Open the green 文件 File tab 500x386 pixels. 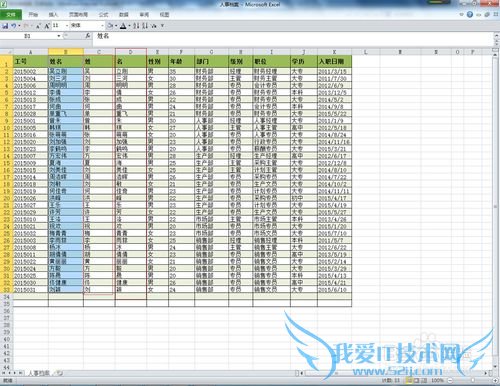point(11,15)
